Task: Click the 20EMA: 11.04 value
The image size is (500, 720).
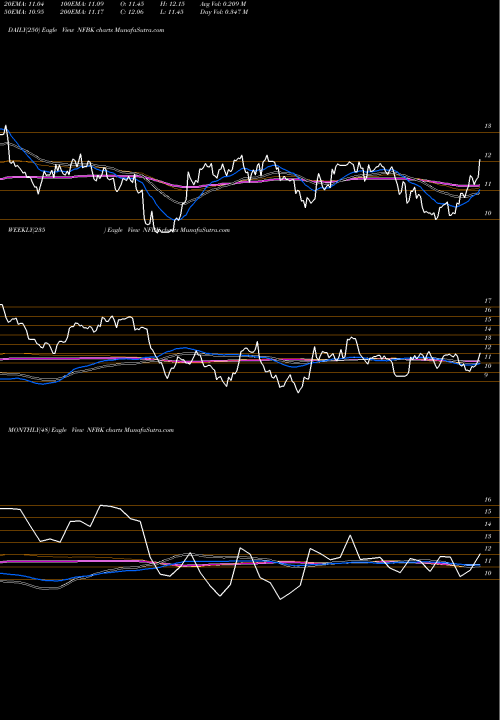Action: tap(24, 4)
